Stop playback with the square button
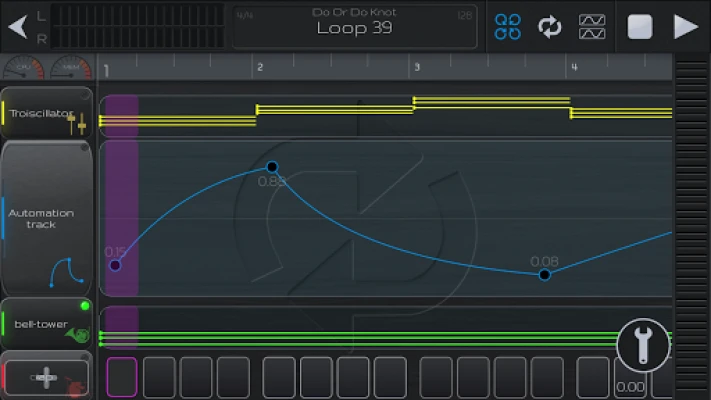711x400 pixels. click(640, 27)
